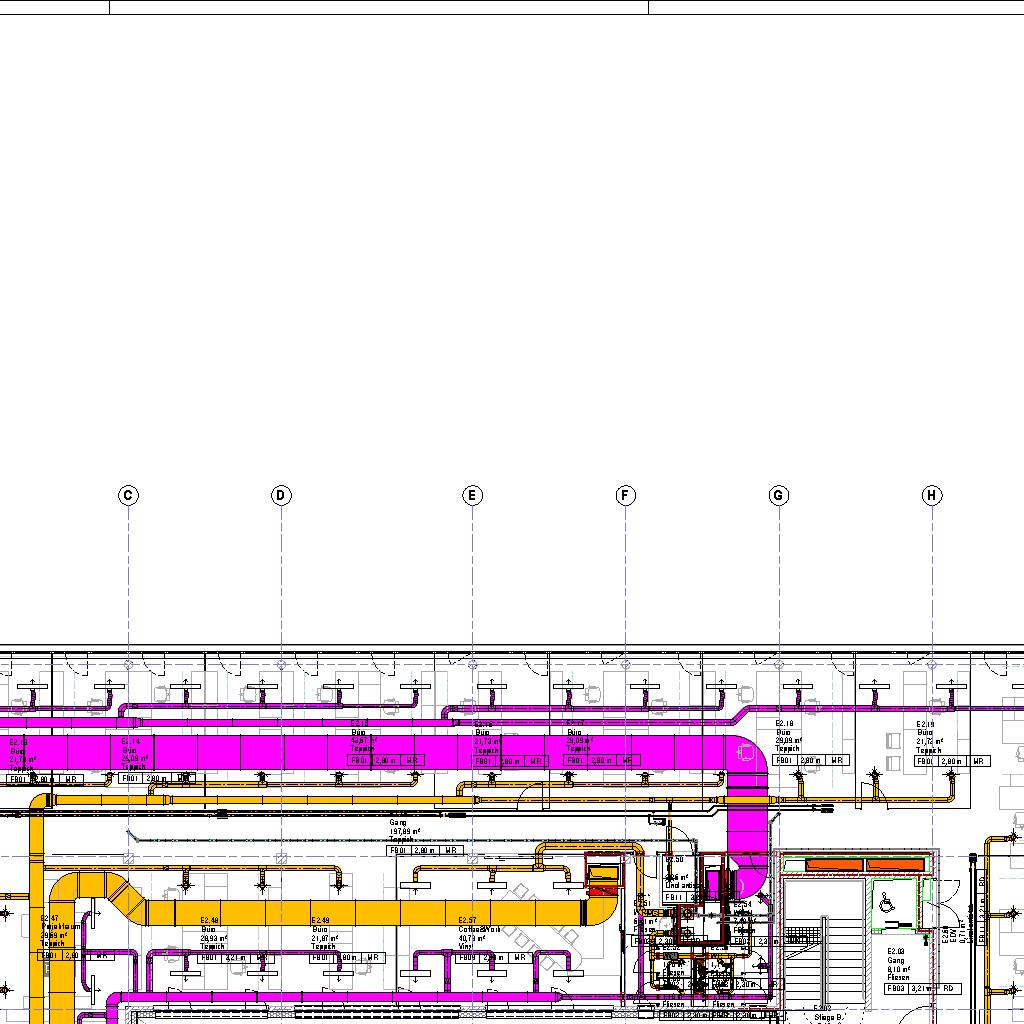Screen dimensions: 1024x1024
Task: Click the orange diagonal duct transition piece
Action: pyautogui.click(x=128, y=897)
